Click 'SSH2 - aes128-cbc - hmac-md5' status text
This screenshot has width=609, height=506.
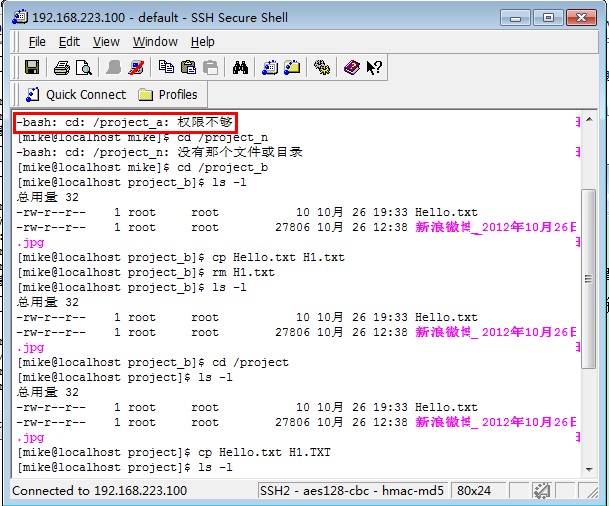point(351,491)
